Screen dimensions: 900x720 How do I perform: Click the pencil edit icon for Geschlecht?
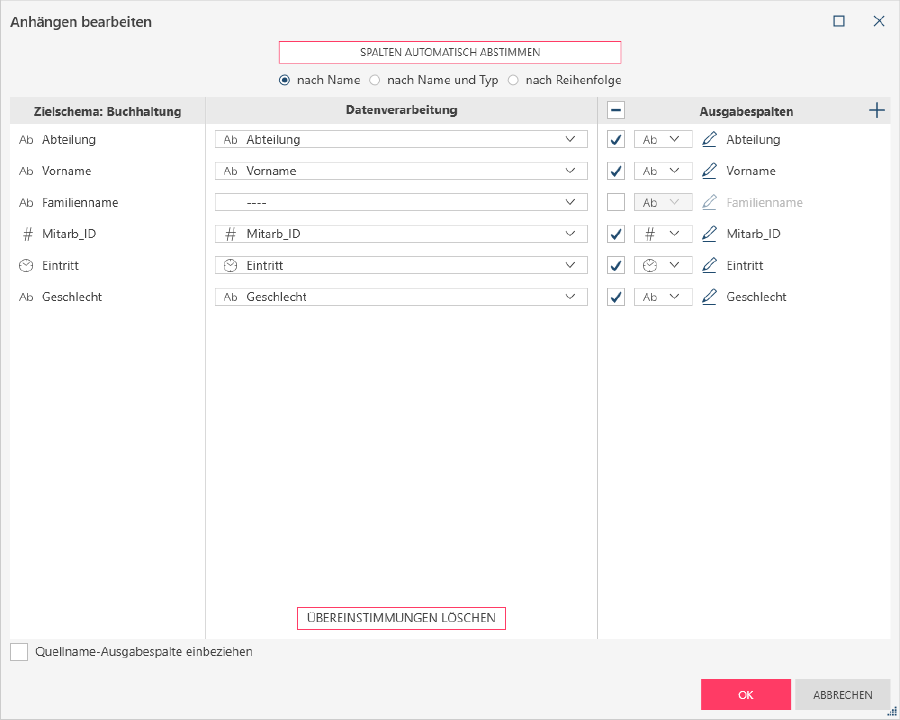tap(710, 297)
